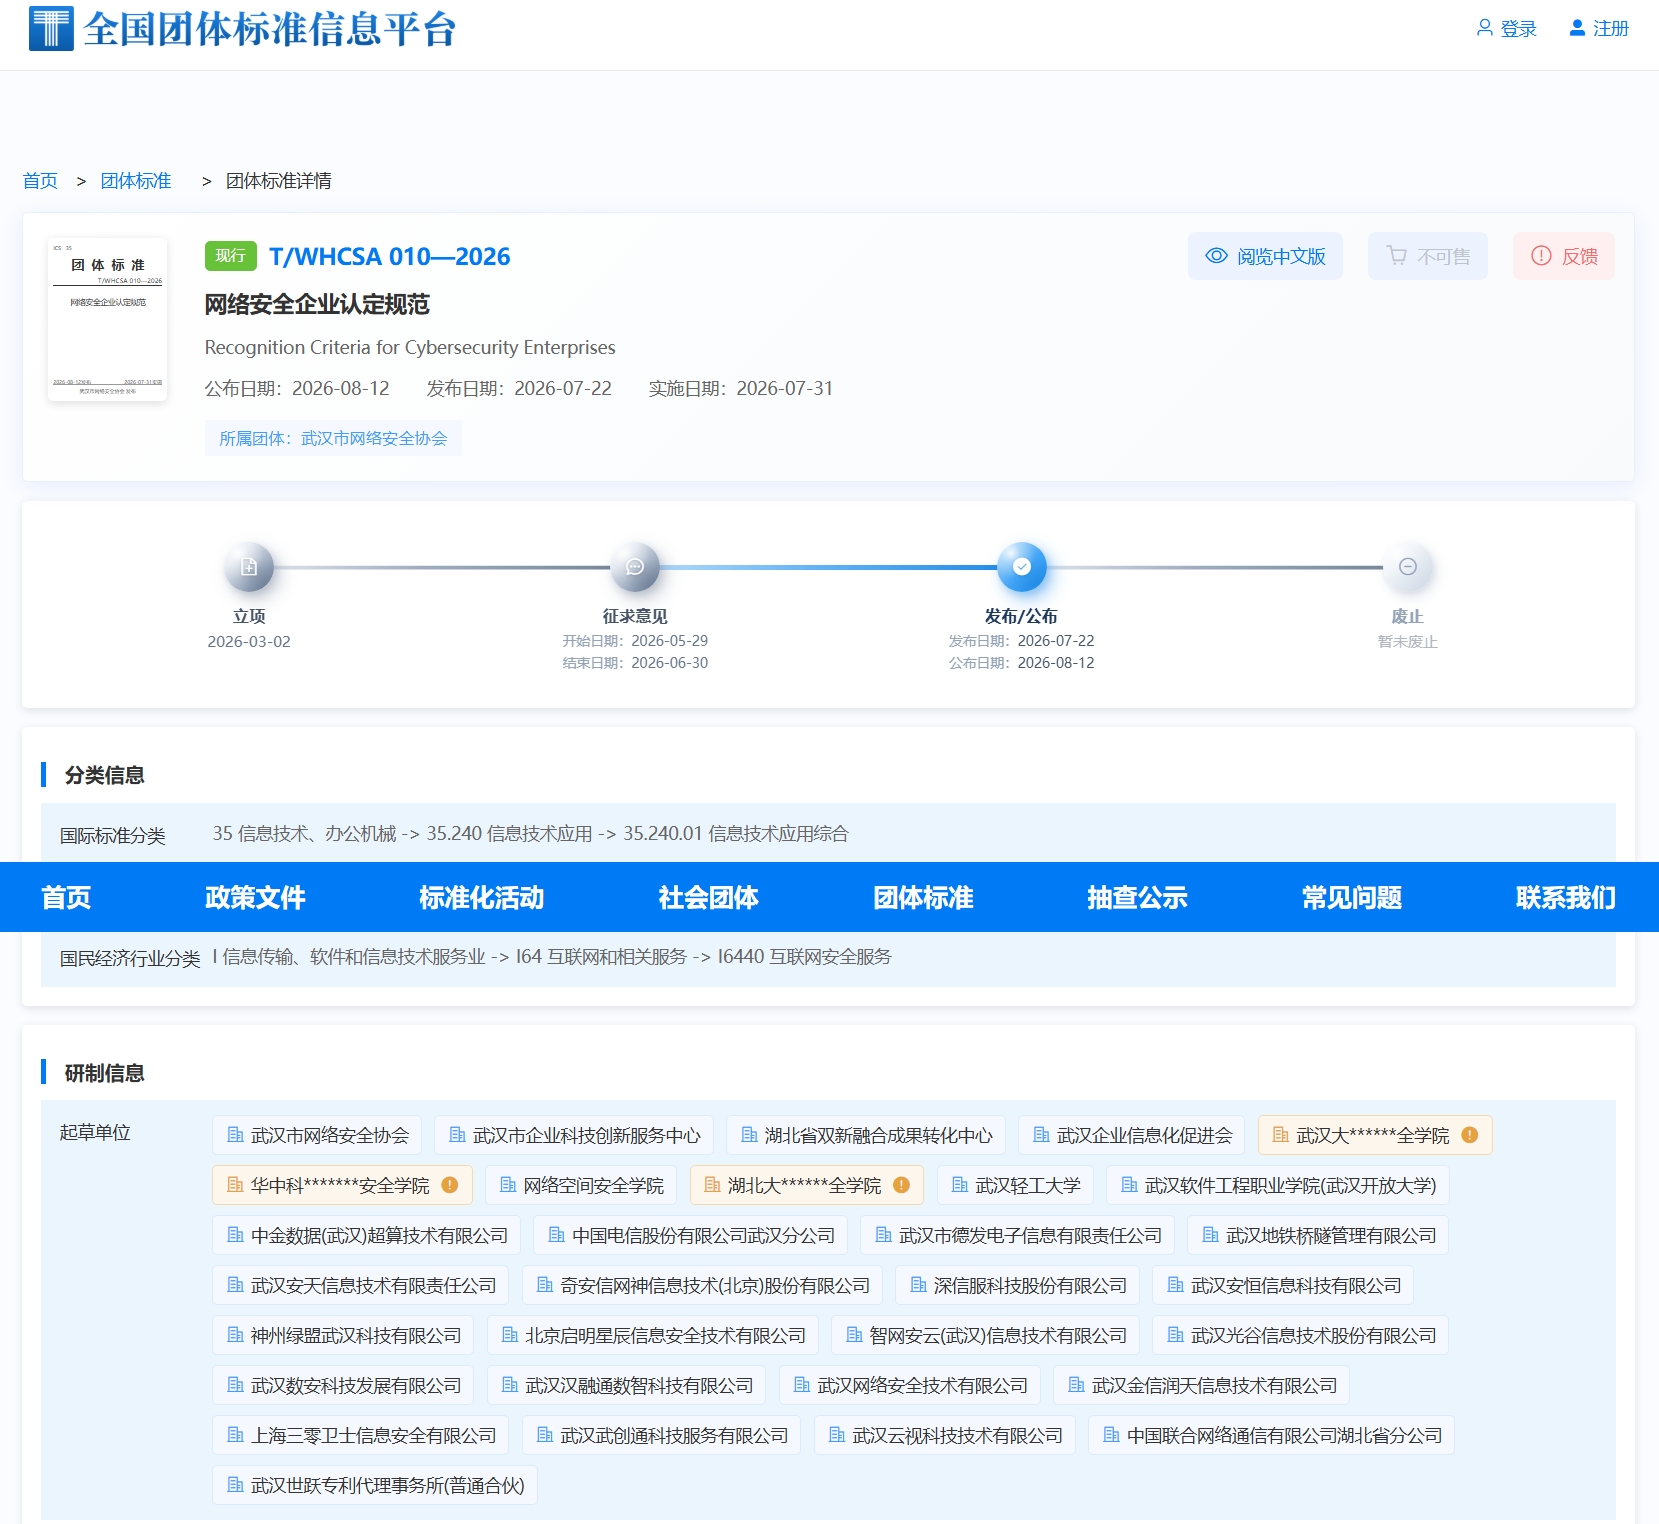Click building icon beside 武汉市德发电子信息有限责任公司

coord(884,1235)
